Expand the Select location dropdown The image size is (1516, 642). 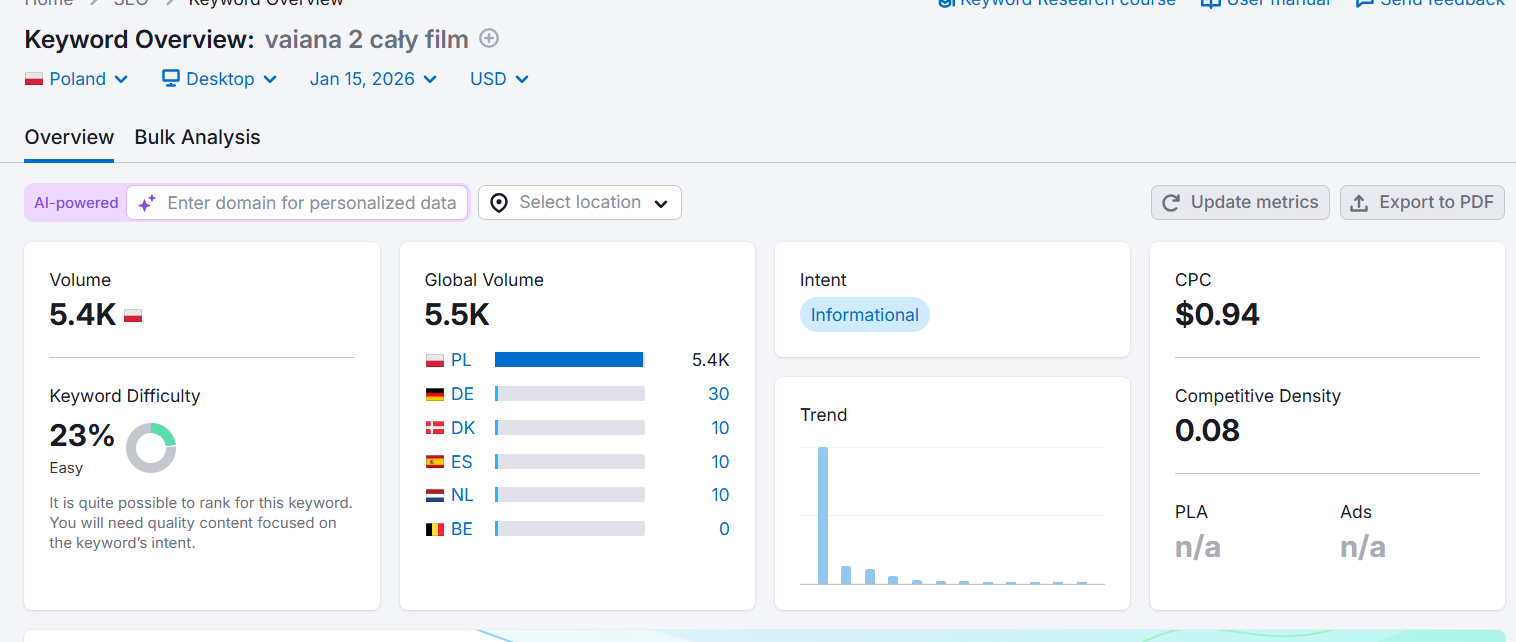[x=580, y=203]
